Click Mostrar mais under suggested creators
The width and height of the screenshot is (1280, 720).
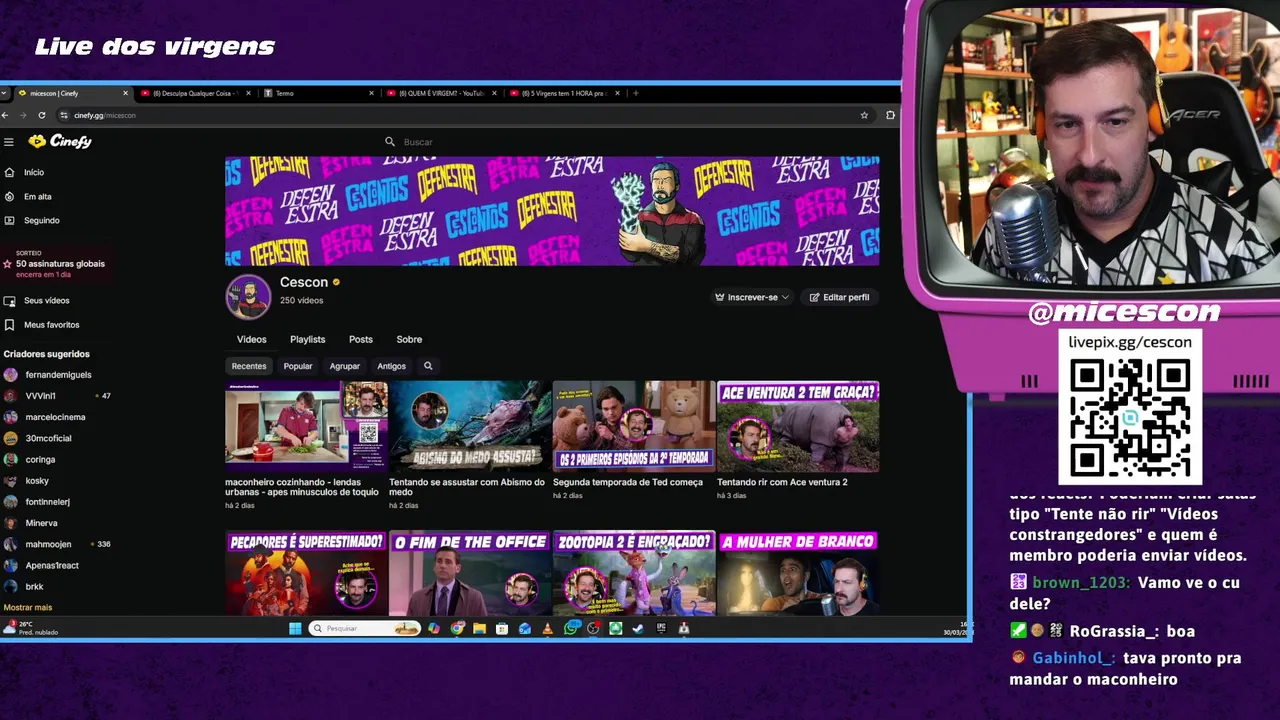pyautogui.click(x=28, y=607)
